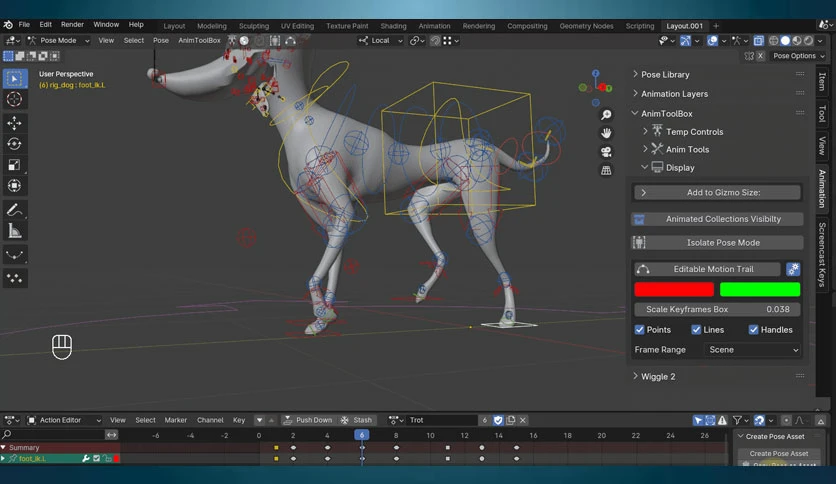Toggle only show selected in Action Editor
This screenshot has height=484, width=836.
698,421
